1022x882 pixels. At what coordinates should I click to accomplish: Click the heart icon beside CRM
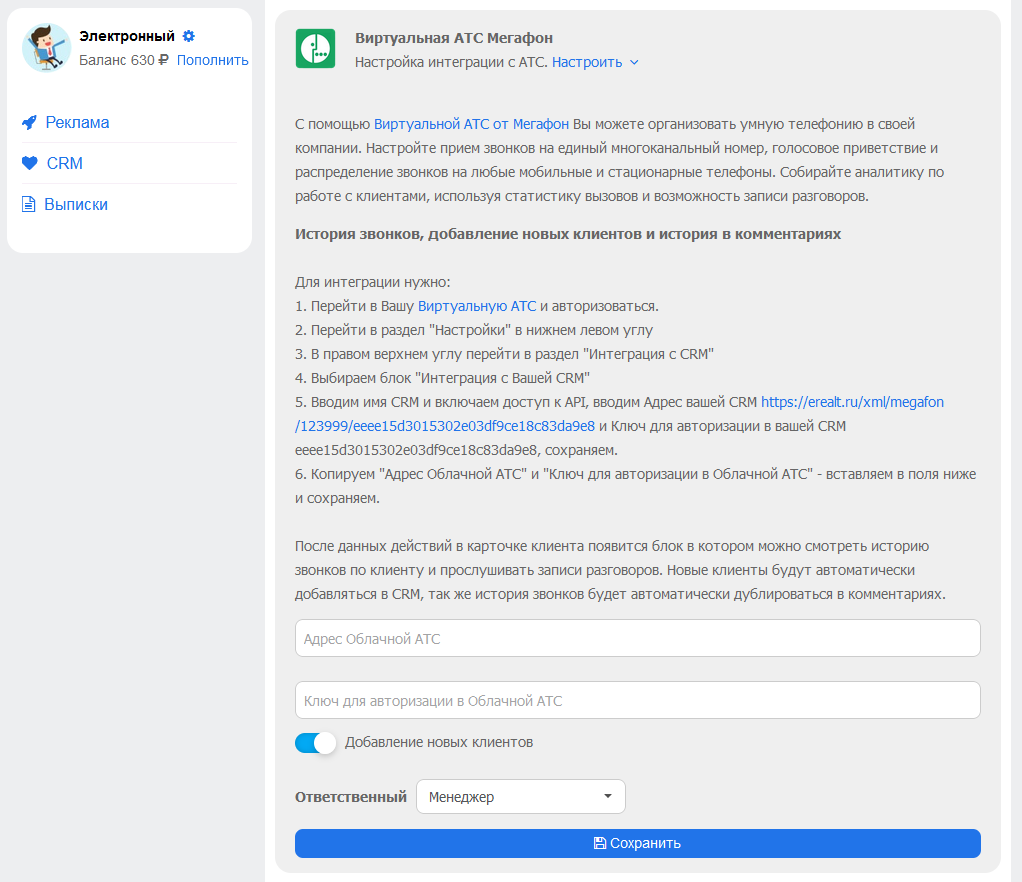click(x=29, y=163)
